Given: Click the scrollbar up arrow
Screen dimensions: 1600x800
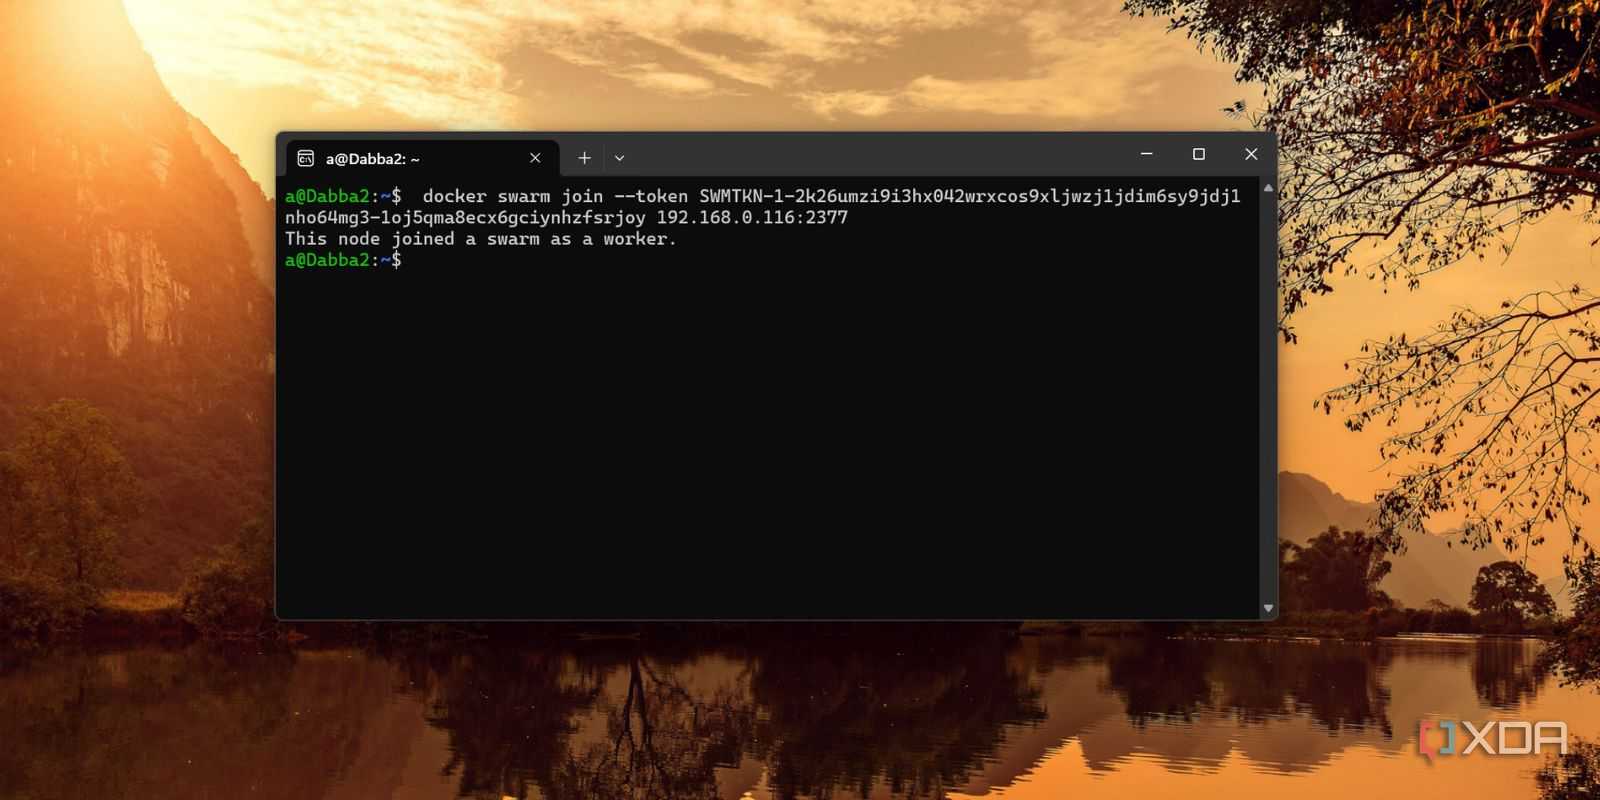Looking at the screenshot, I should [1268, 188].
